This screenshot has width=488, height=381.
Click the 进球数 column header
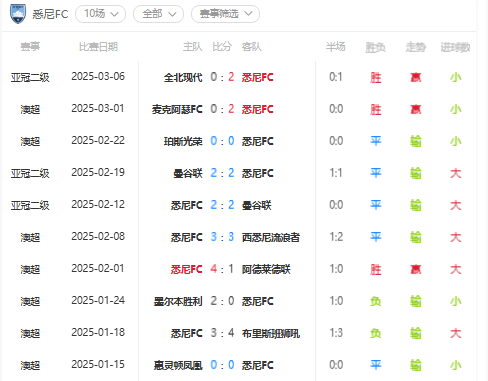point(455,47)
